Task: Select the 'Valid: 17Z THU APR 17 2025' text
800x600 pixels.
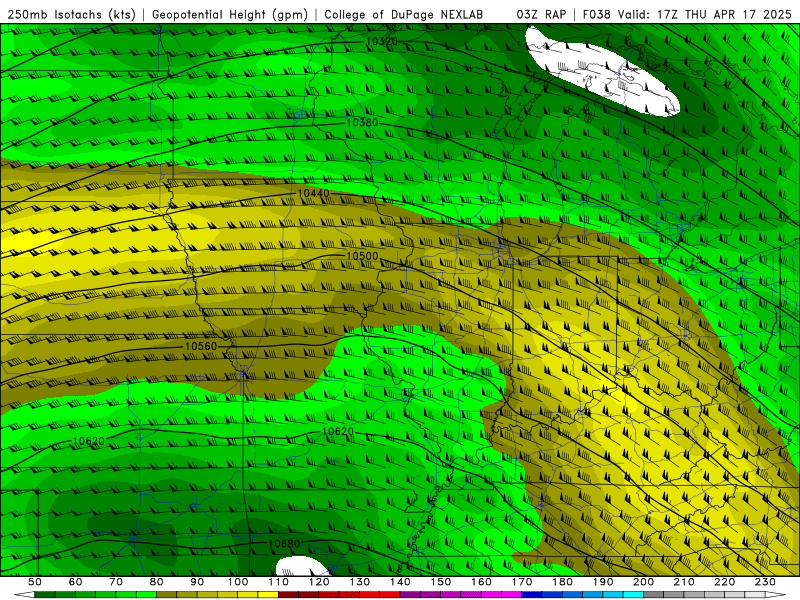Action: 705,14
